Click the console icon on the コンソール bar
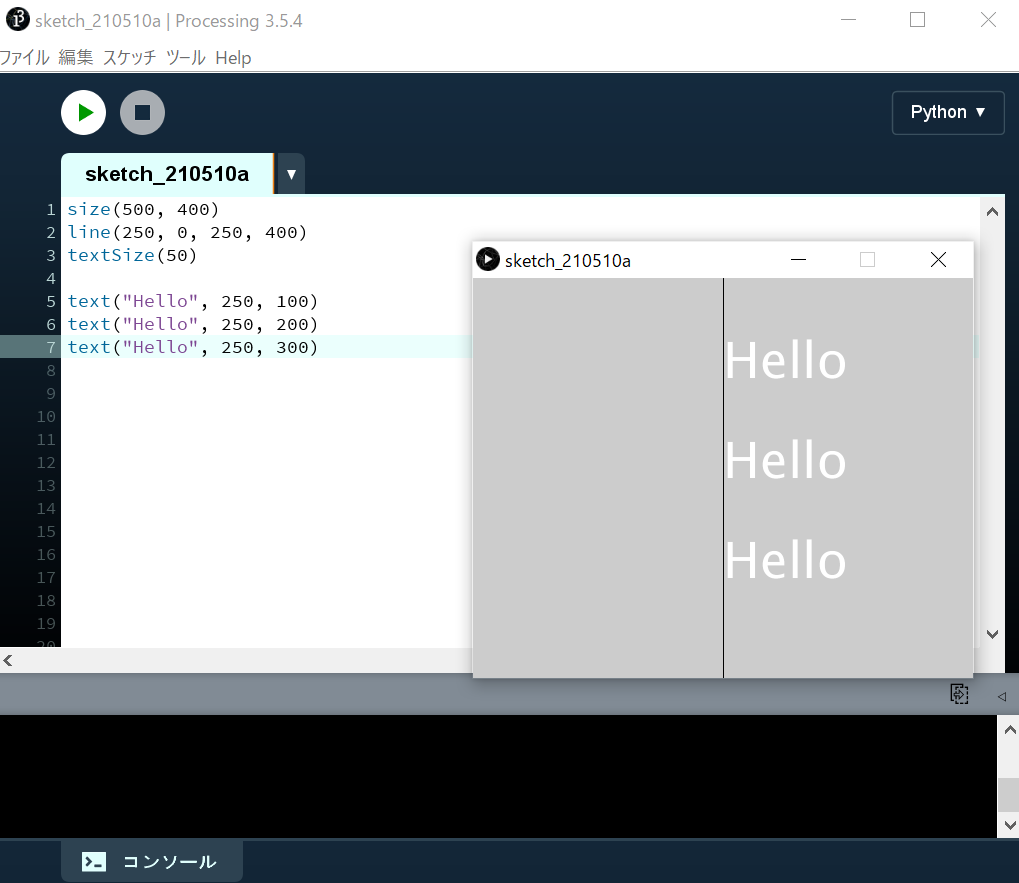Viewport: 1019px width, 883px height. point(94,860)
